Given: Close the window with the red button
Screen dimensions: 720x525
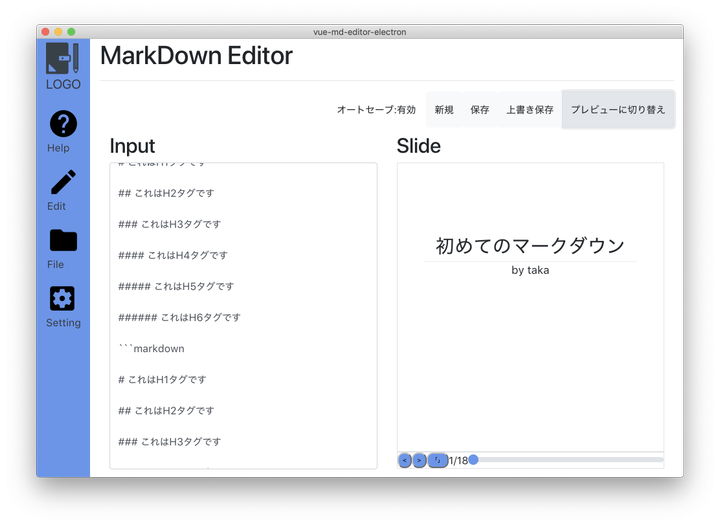Looking at the screenshot, I should point(45,32).
